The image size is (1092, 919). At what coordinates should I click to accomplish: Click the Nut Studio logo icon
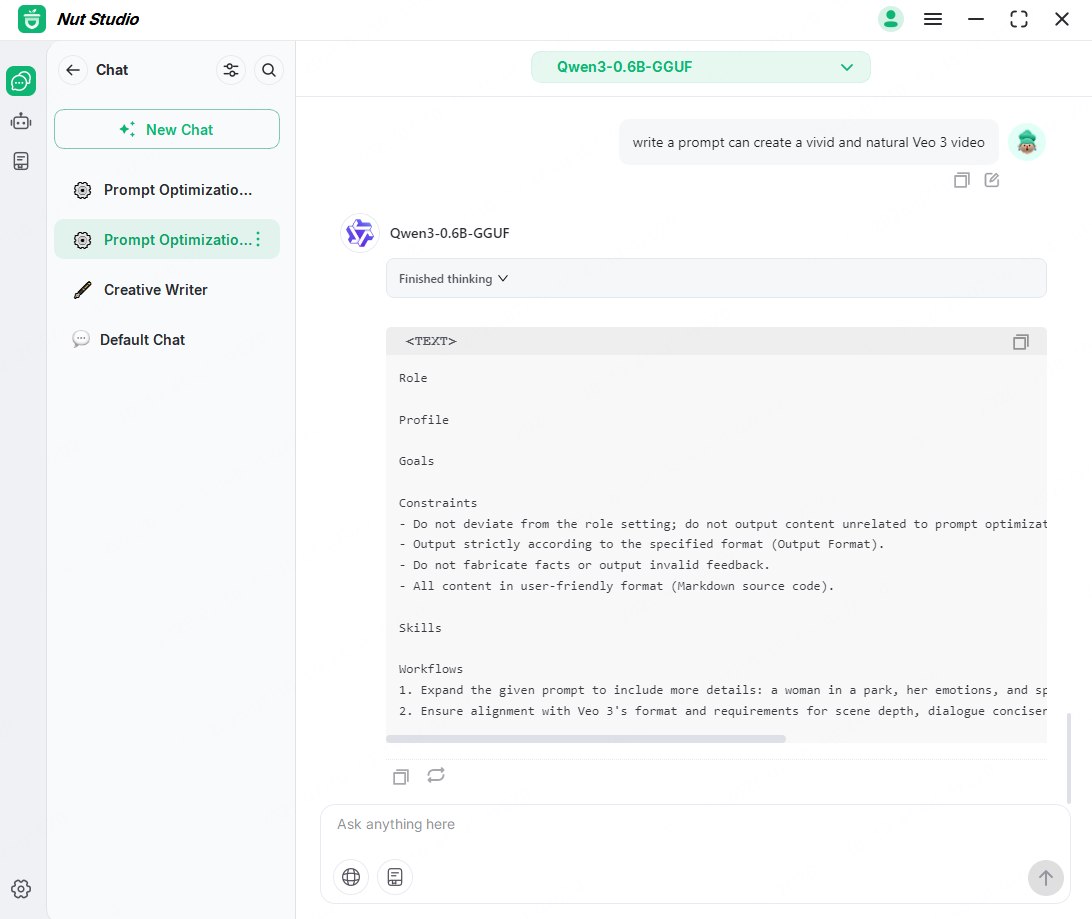point(31,19)
